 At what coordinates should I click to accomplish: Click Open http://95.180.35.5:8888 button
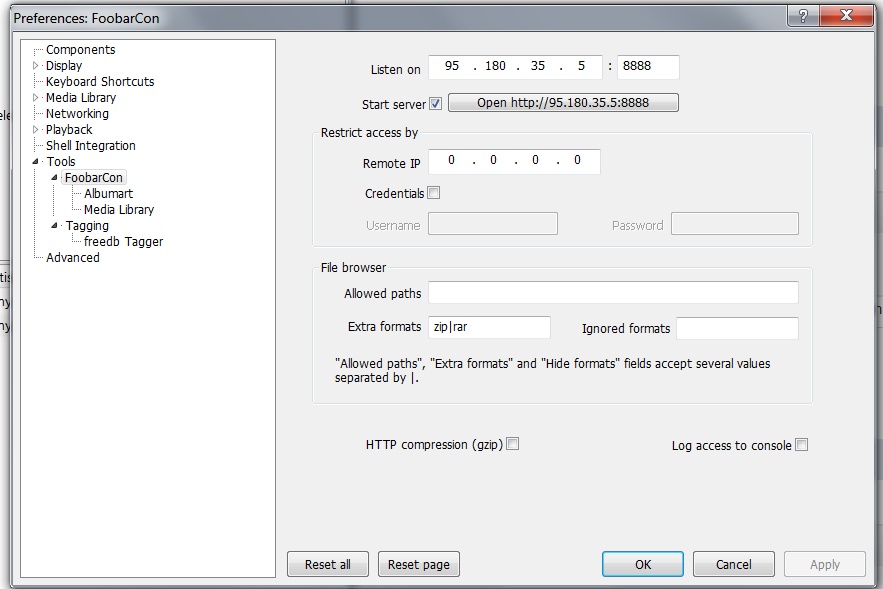coord(563,102)
